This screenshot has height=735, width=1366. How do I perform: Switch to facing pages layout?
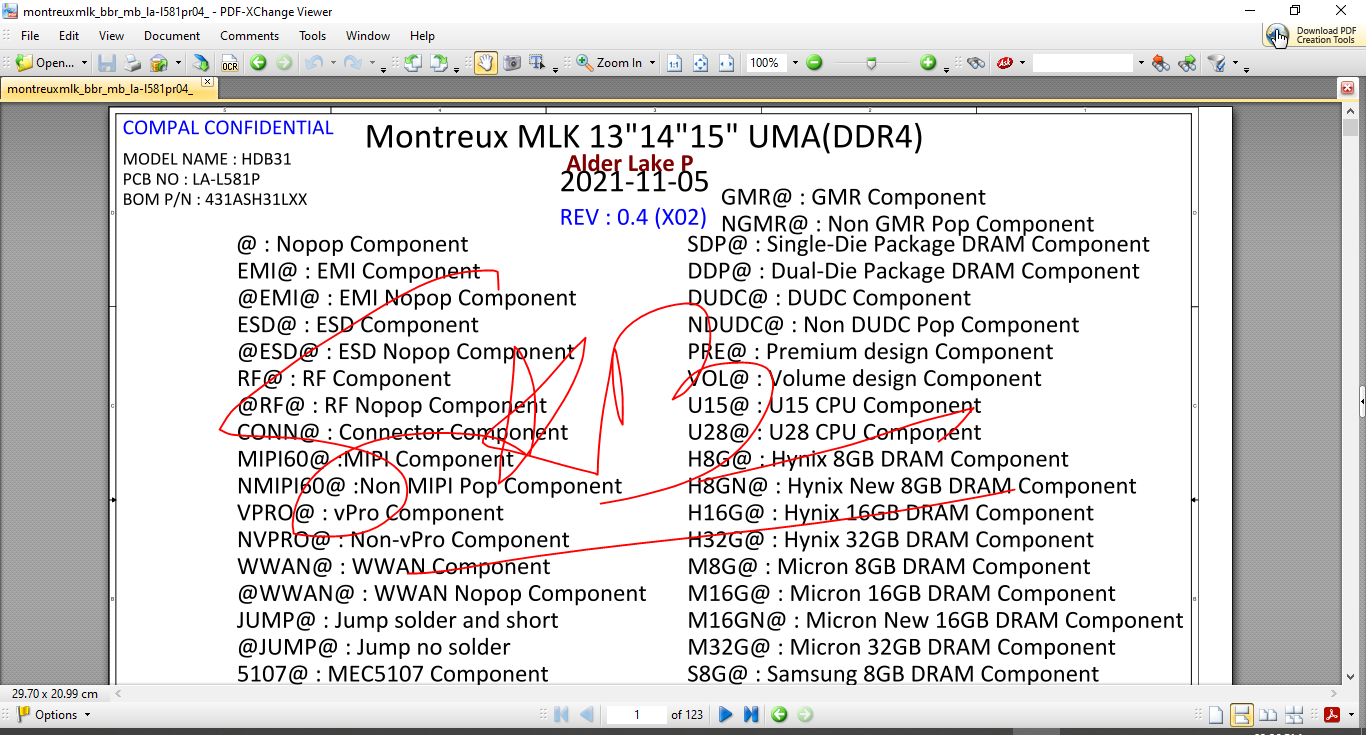1267,715
